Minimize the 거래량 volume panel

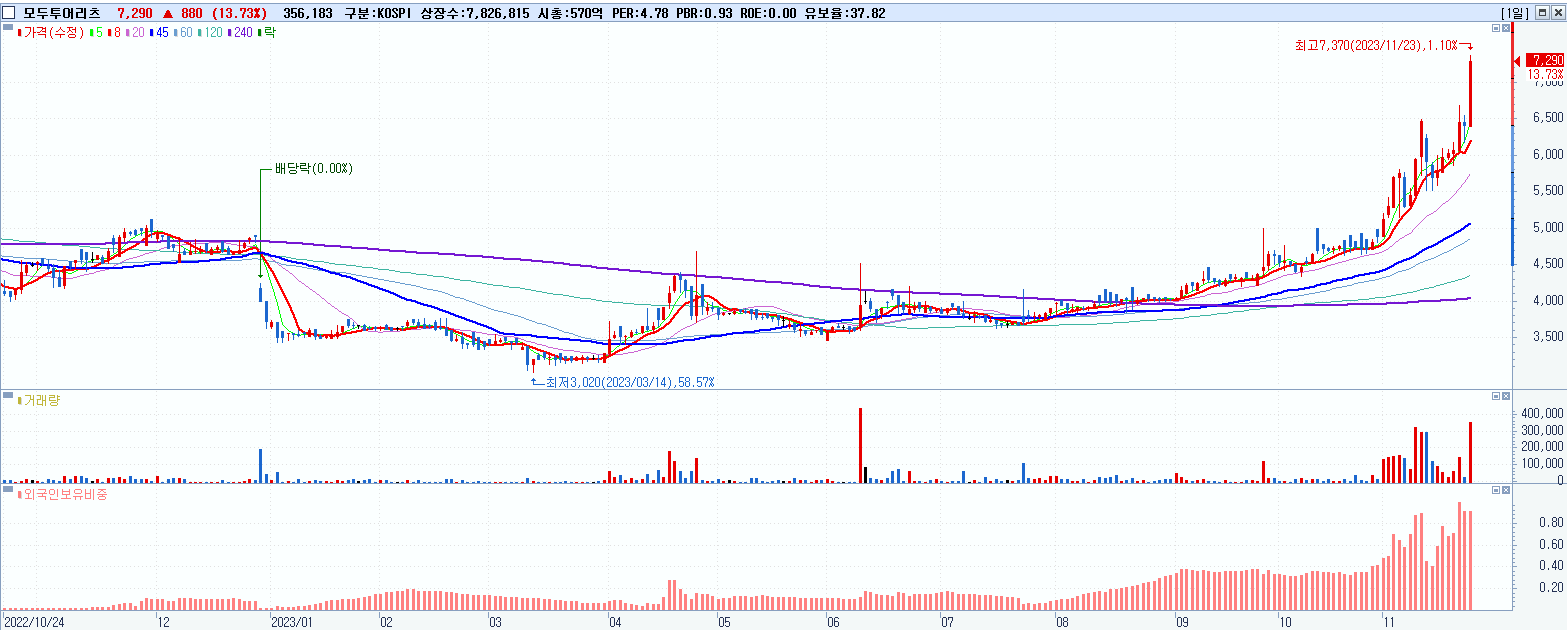(1496, 397)
